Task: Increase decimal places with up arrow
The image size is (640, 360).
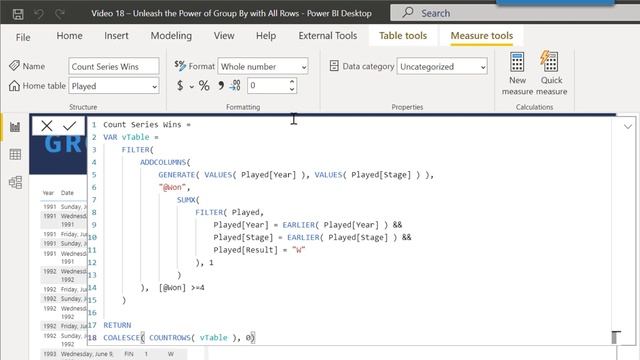Action: pyautogui.click(x=292, y=82)
